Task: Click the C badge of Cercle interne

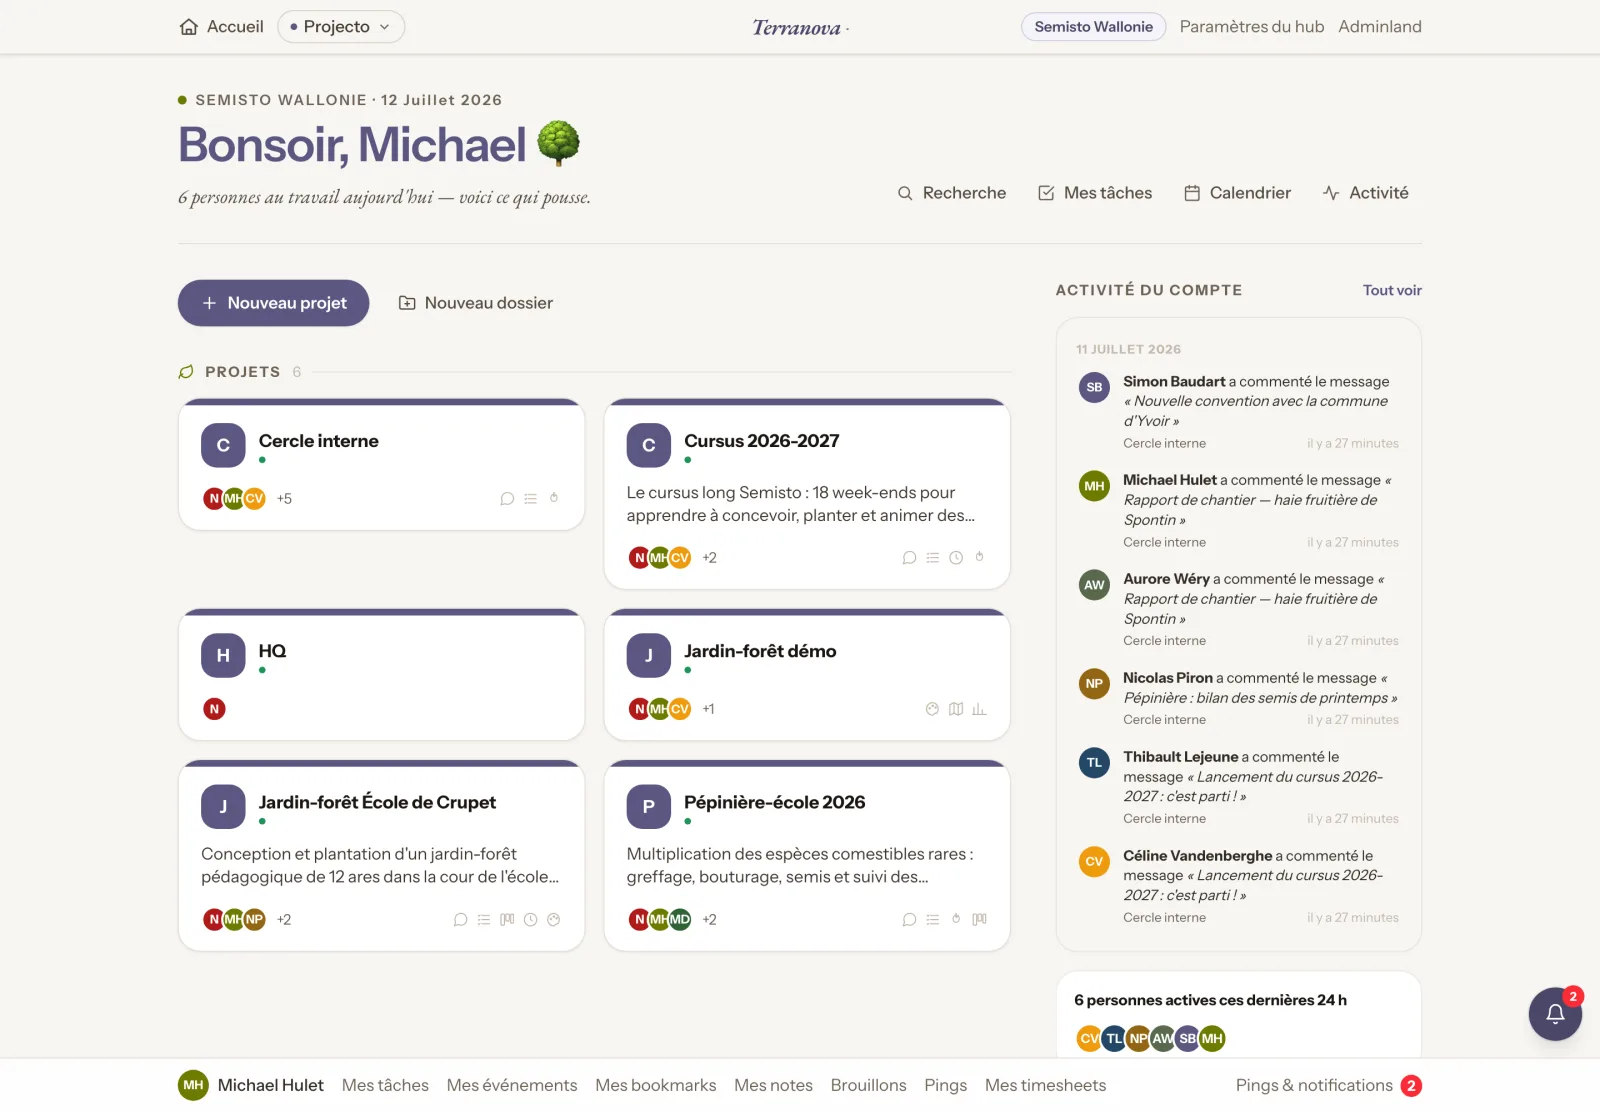Action: tap(223, 446)
